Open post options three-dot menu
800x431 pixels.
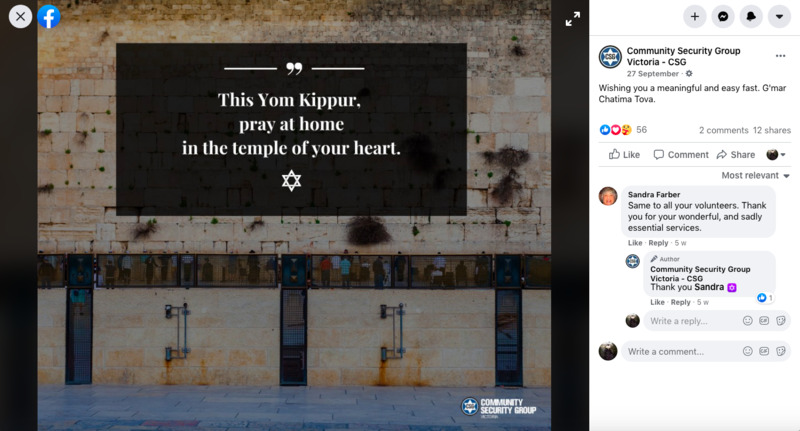click(780, 56)
